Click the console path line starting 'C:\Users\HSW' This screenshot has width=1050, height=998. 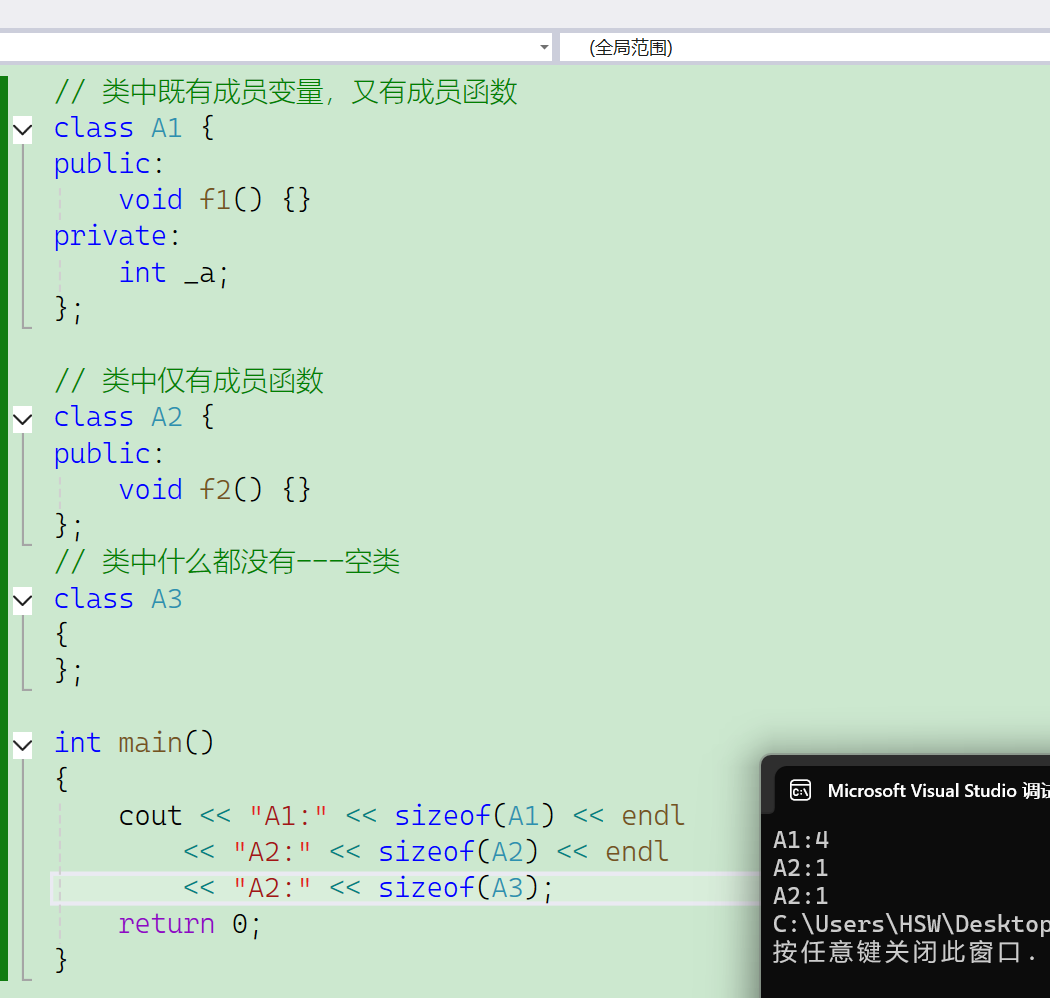click(911, 924)
